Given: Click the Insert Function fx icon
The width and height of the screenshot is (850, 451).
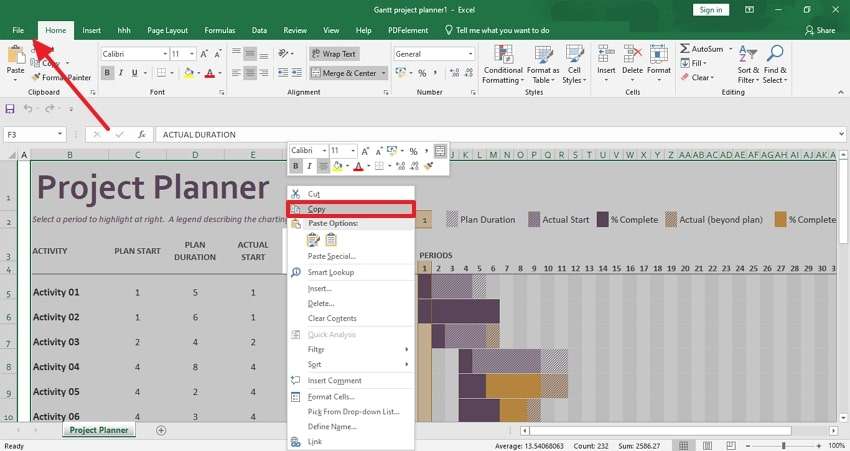Looking at the screenshot, I should point(141,134).
